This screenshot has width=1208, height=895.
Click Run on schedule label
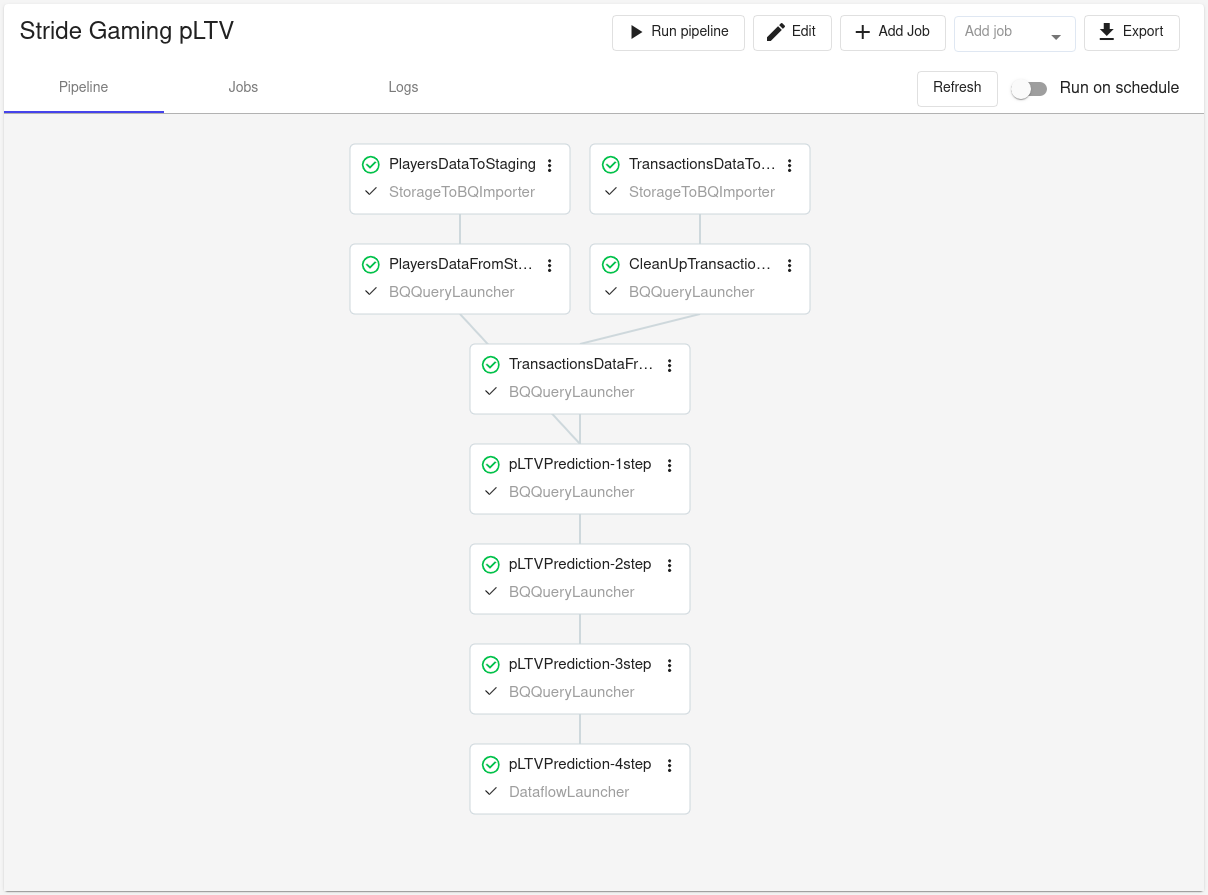pyautogui.click(x=1119, y=88)
